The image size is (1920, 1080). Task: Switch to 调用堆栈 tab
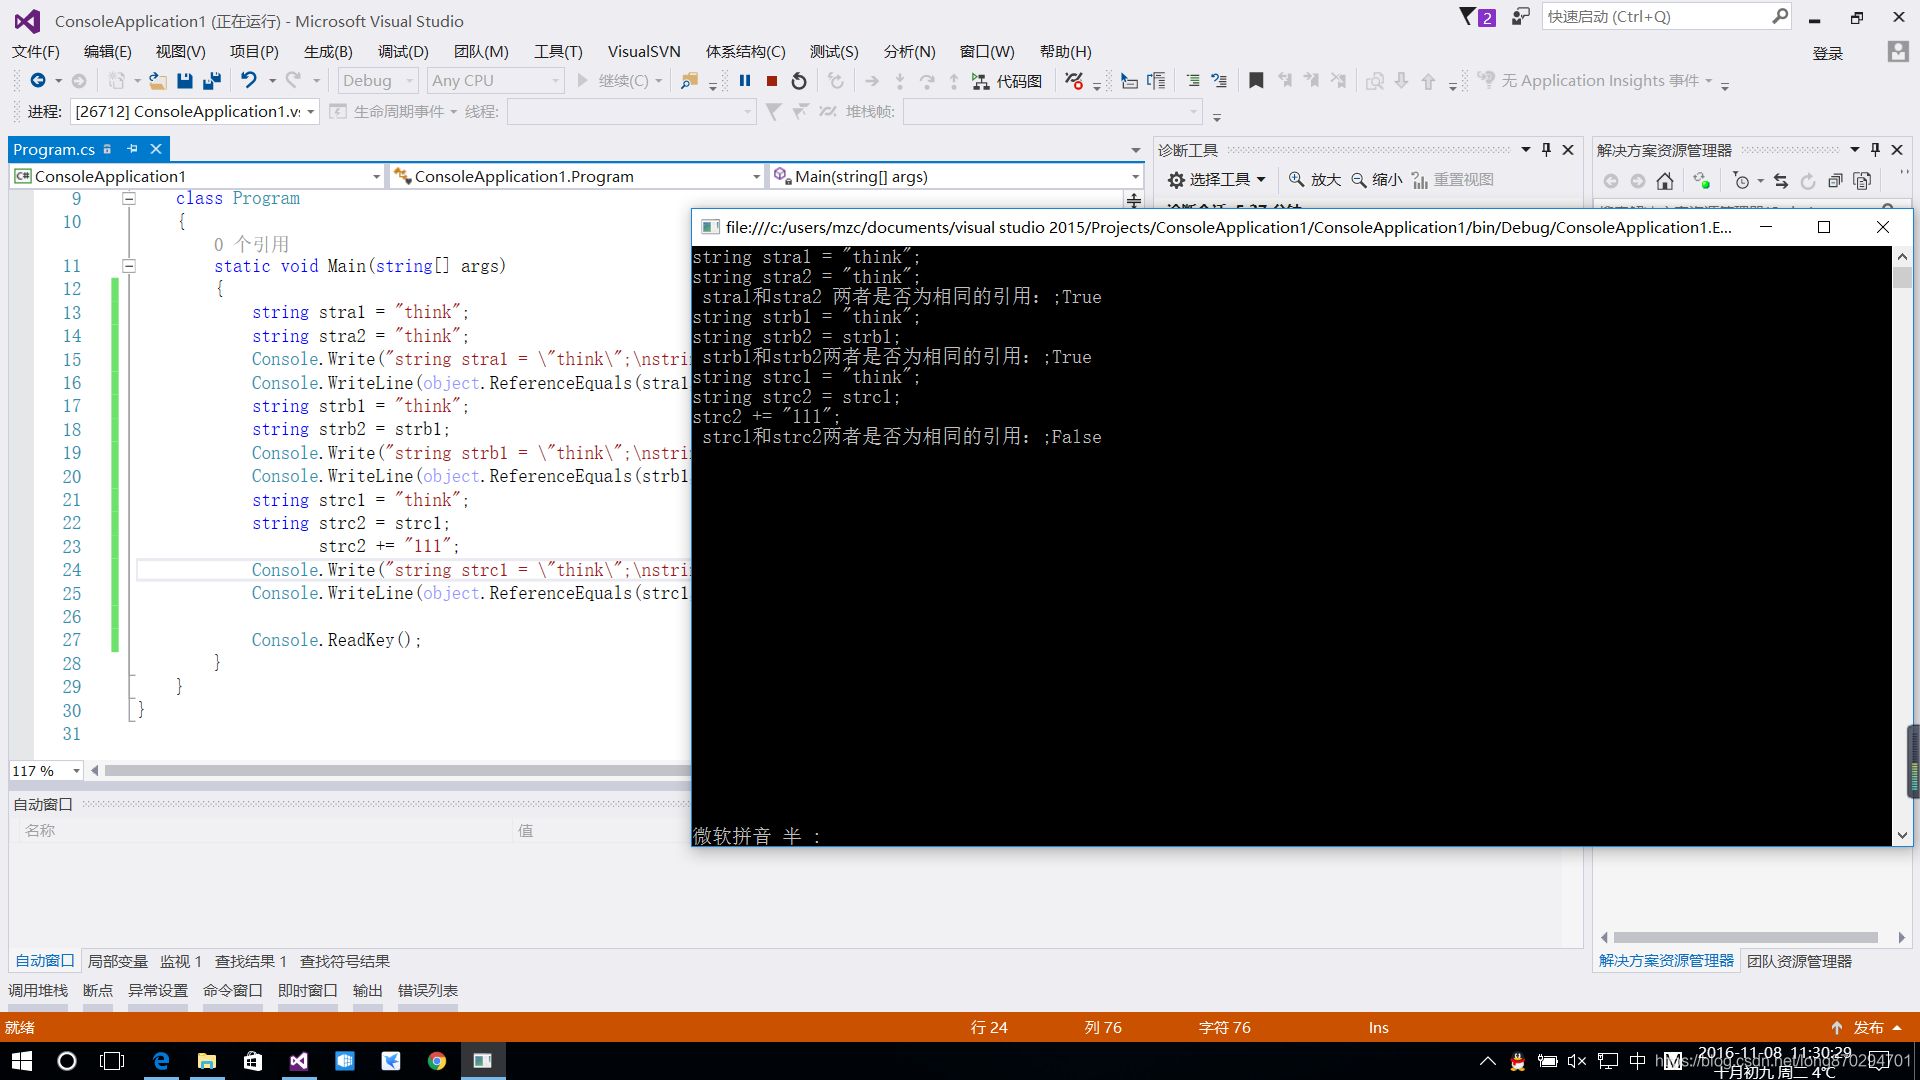[x=38, y=991]
